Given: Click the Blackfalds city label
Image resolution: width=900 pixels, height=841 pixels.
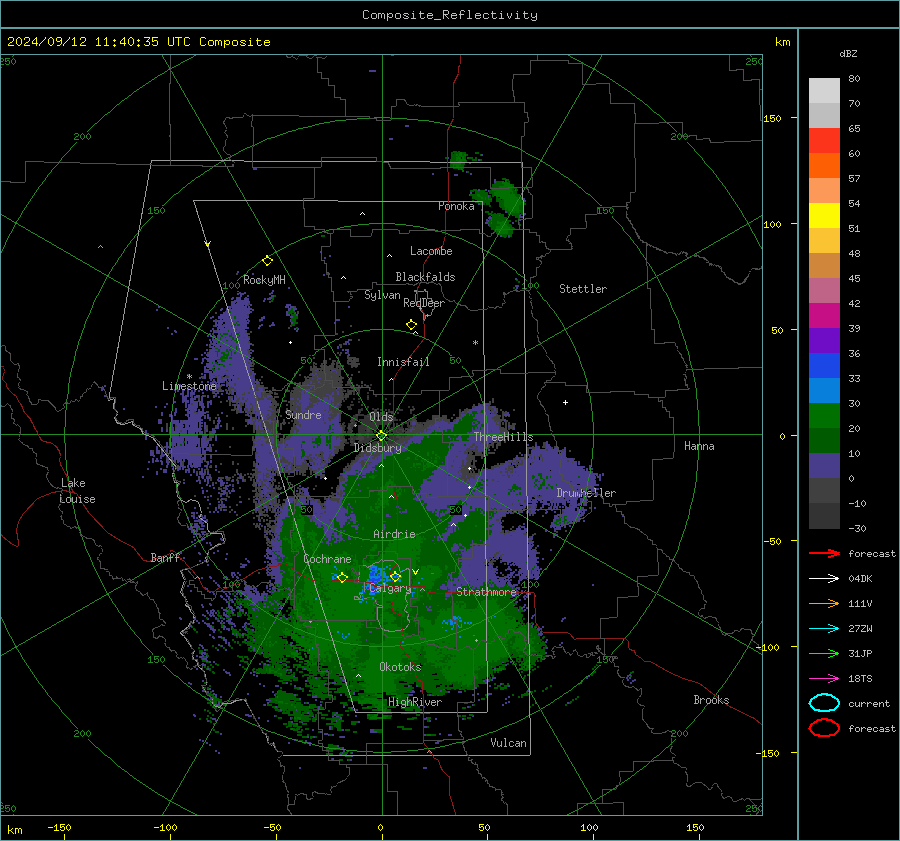Looking at the screenshot, I should click(425, 277).
